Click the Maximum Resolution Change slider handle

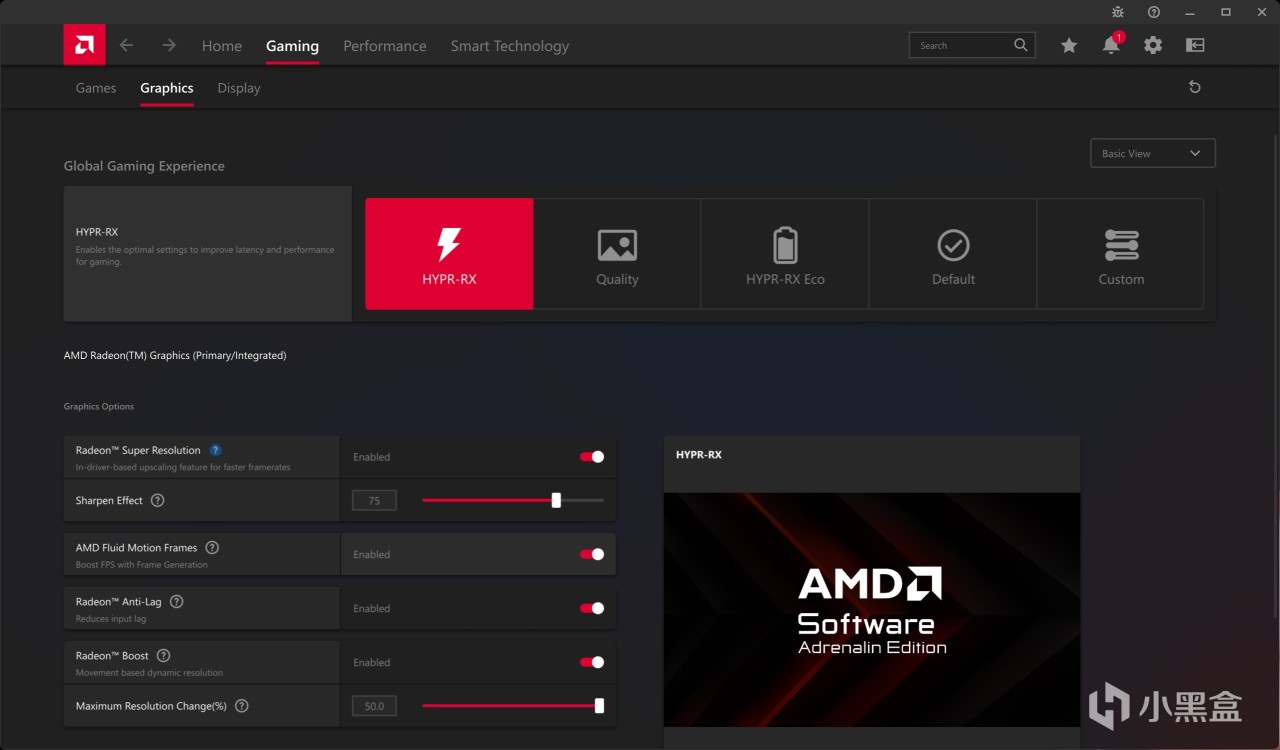point(599,706)
